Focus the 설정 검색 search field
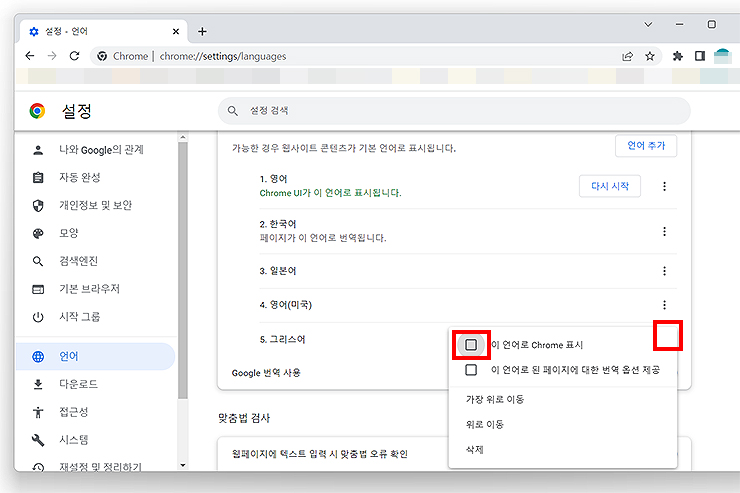Viewport: 740px width, 493px height. click(454, 111)
